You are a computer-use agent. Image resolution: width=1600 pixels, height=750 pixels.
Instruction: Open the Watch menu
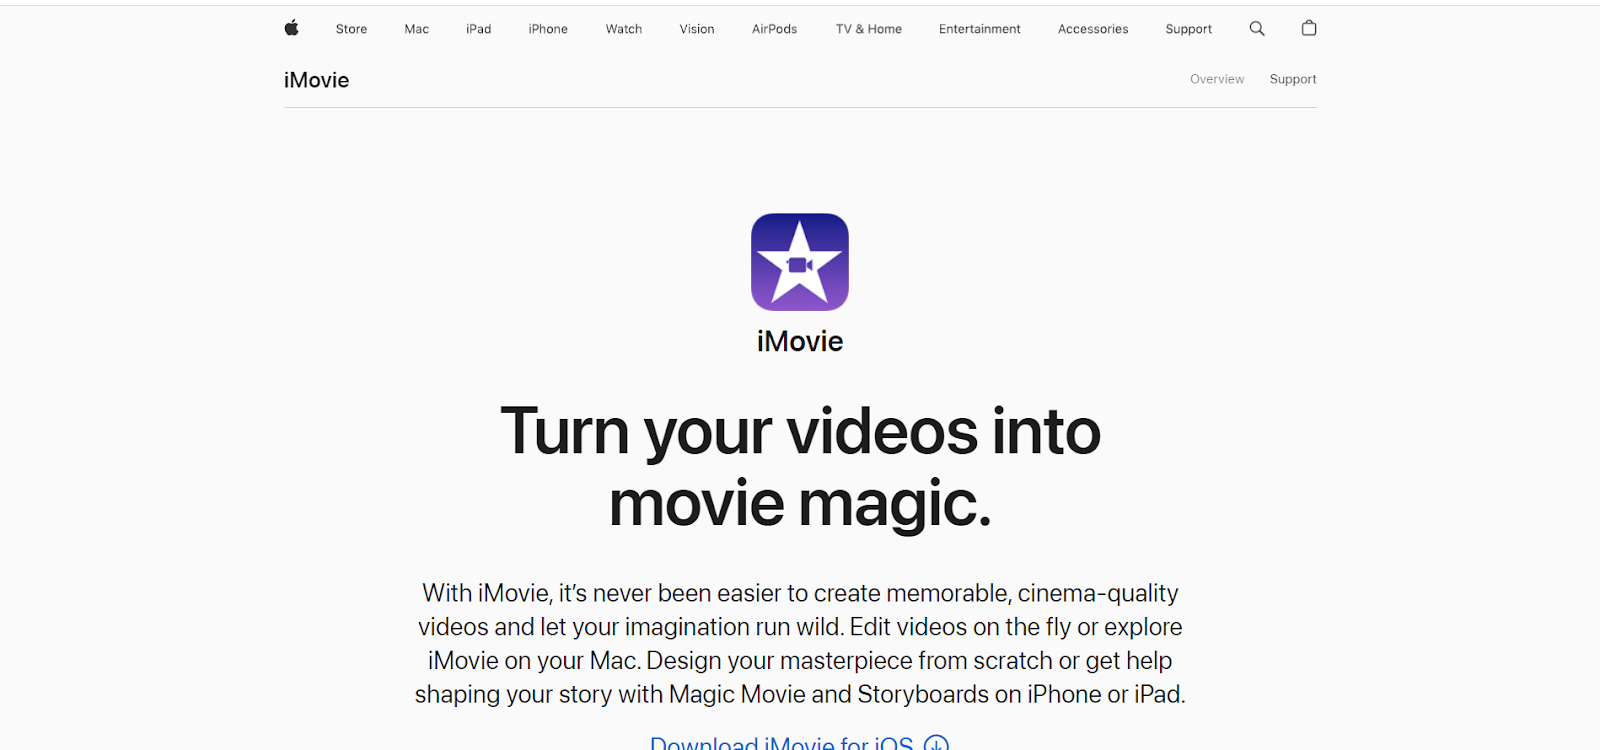[x=624, y=29]
